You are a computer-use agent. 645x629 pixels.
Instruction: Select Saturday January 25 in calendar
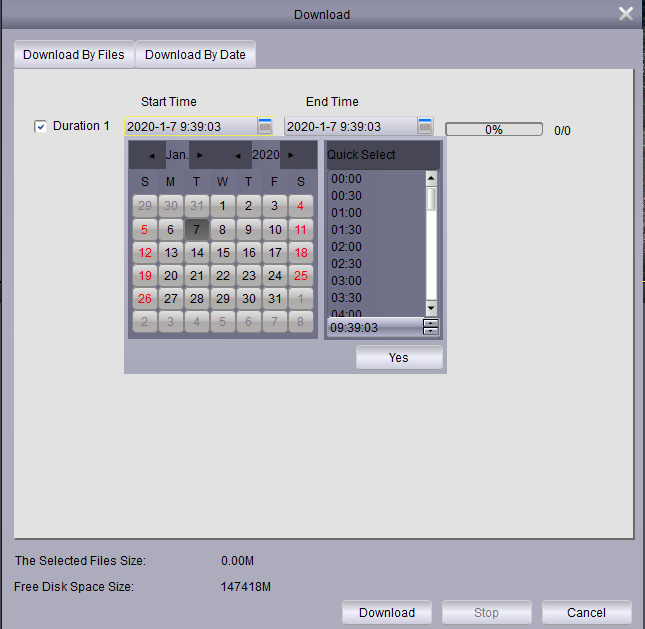301,275
